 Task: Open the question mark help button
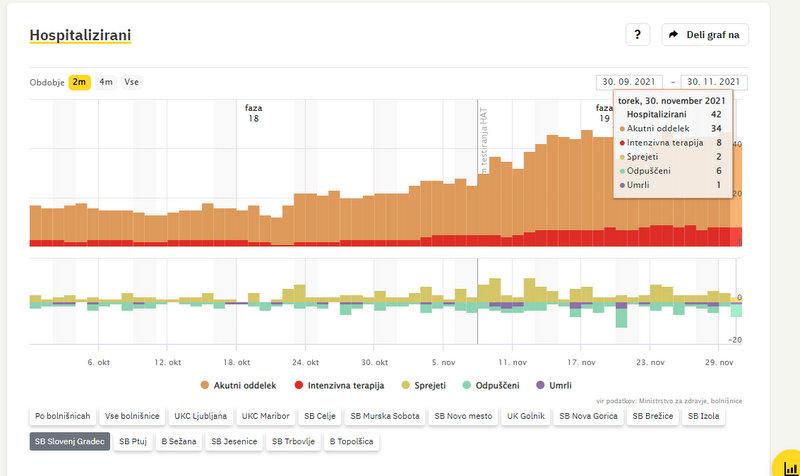pos(638,34)
